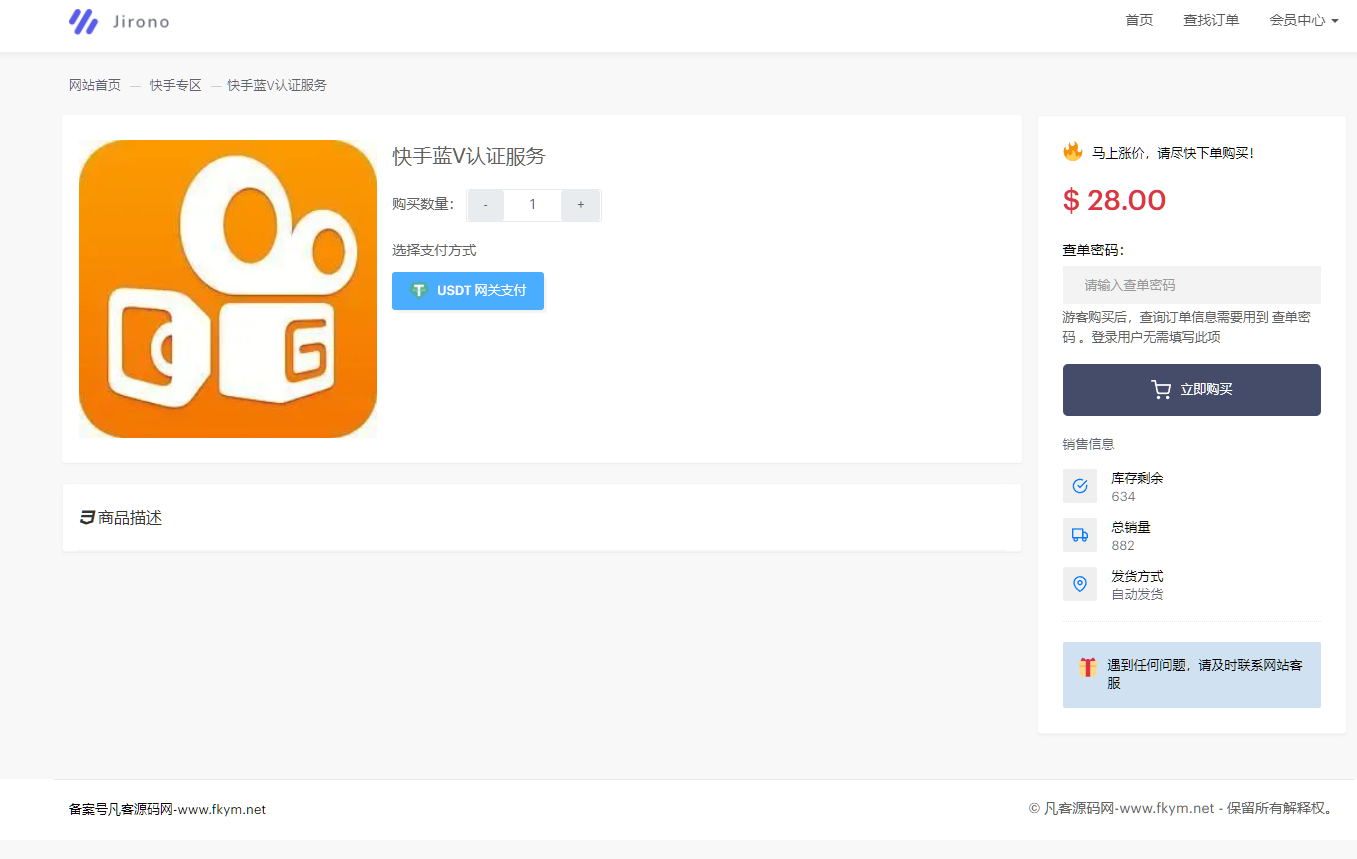Click the quantity input field showing 1
Screen dimensions: 1357x859
[x=533, y=204]
